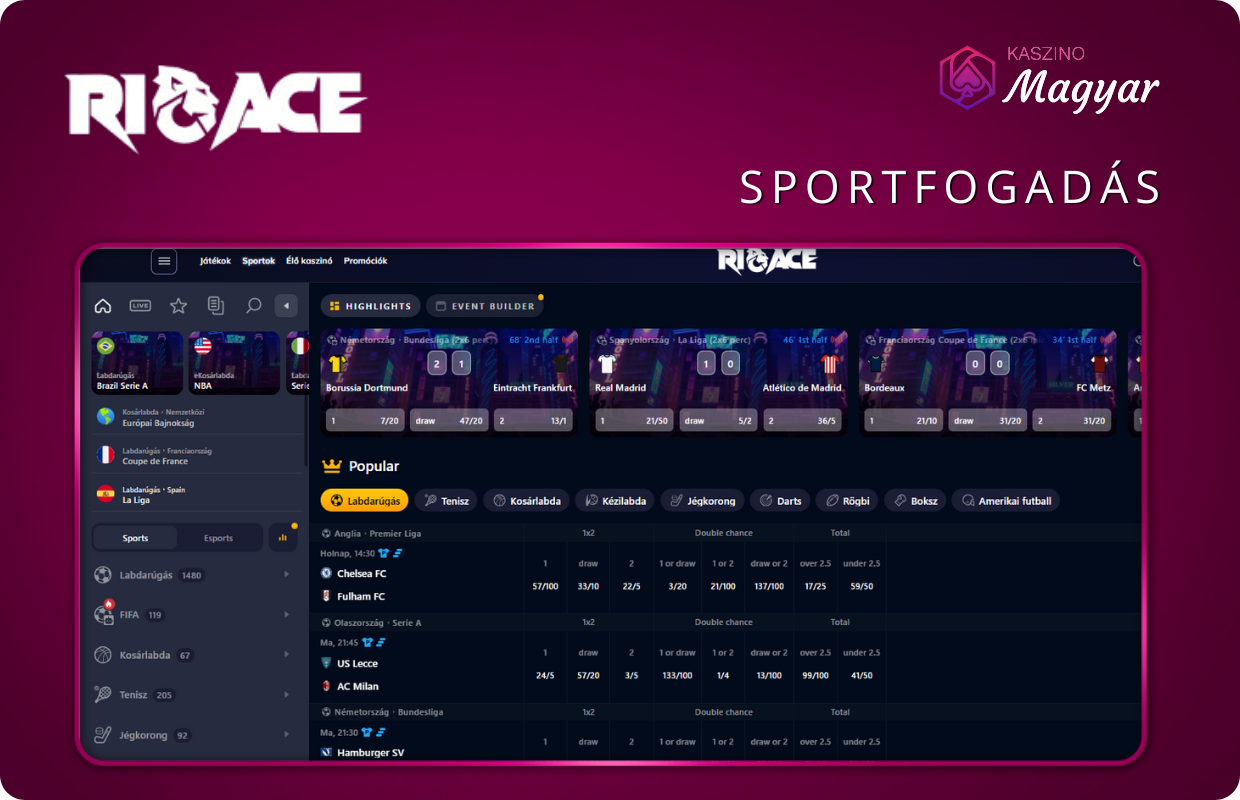Open the bet slip document icon
1240x800 pixels.
coord(216,306)
